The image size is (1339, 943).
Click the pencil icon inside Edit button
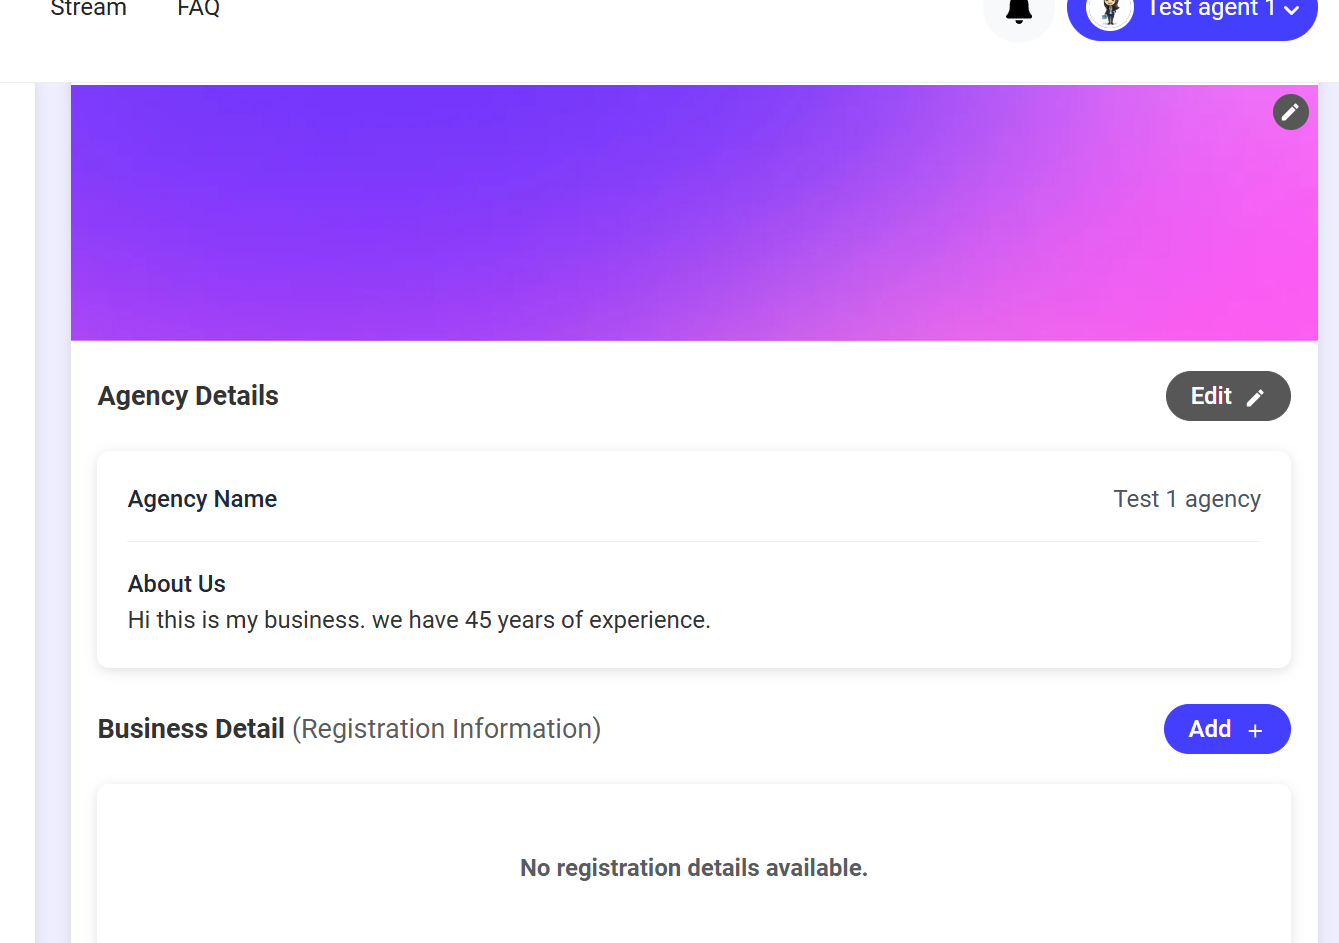(1255, 397)
